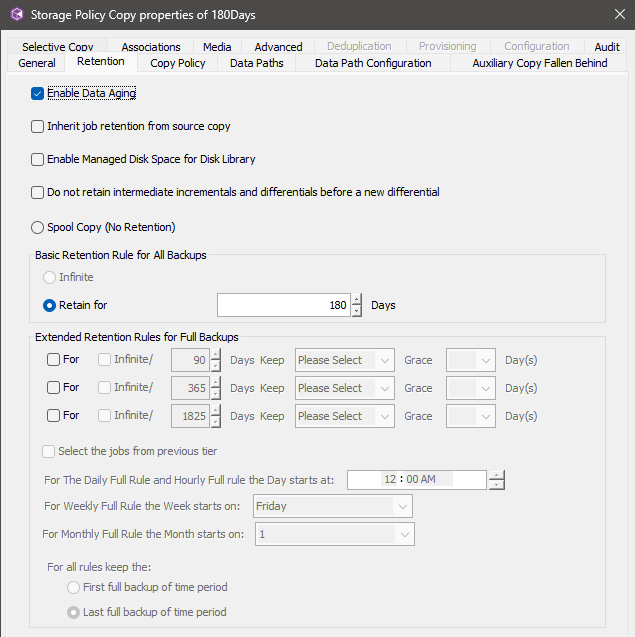
Task: Click the down arrow on day start time
Action: (x=496, y=485)
